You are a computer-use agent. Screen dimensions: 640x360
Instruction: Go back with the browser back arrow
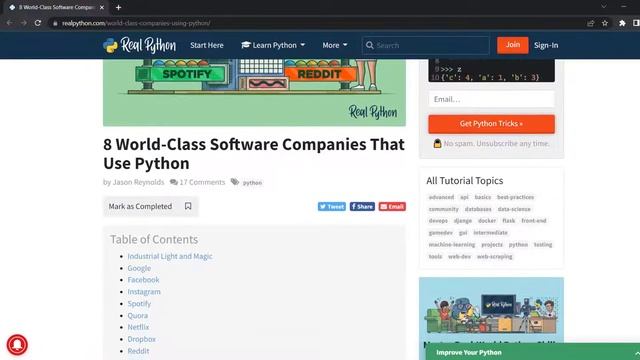click(9, 23)
